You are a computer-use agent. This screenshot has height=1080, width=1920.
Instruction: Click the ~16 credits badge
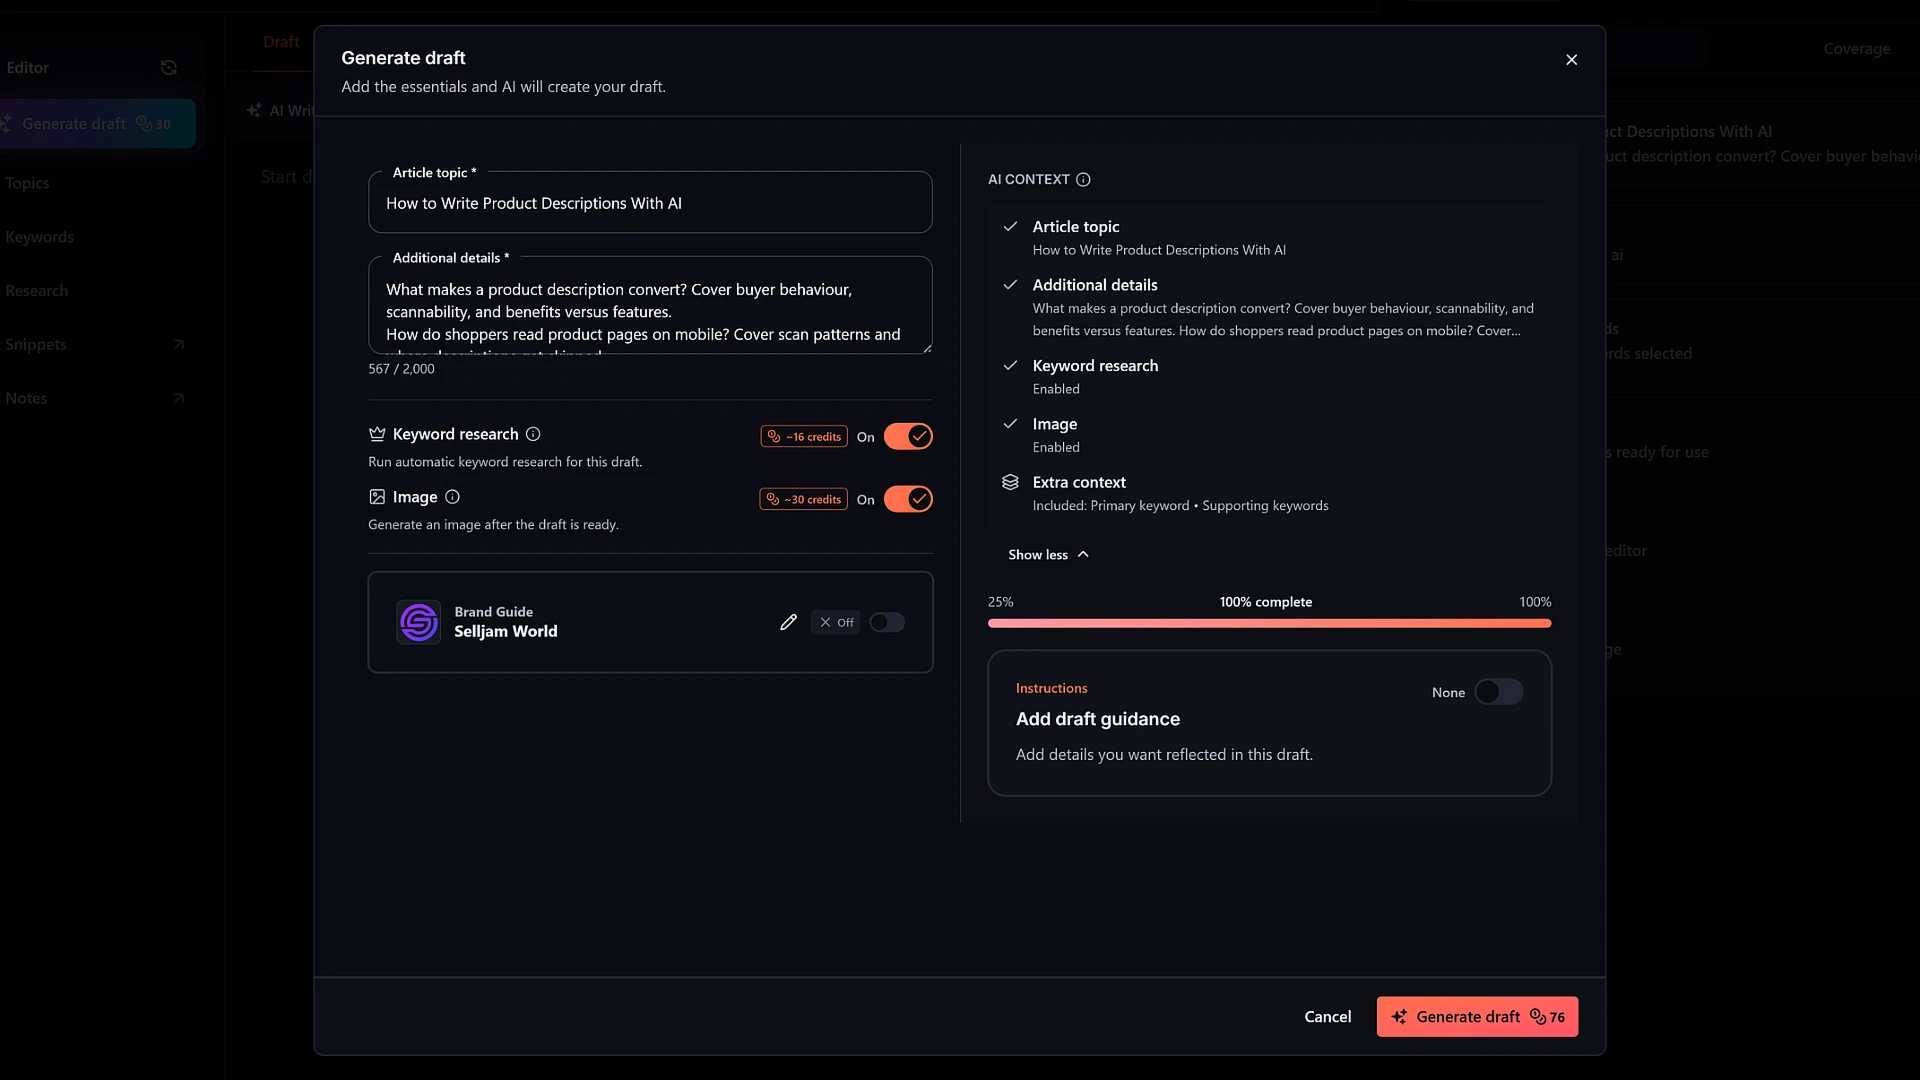804,437
